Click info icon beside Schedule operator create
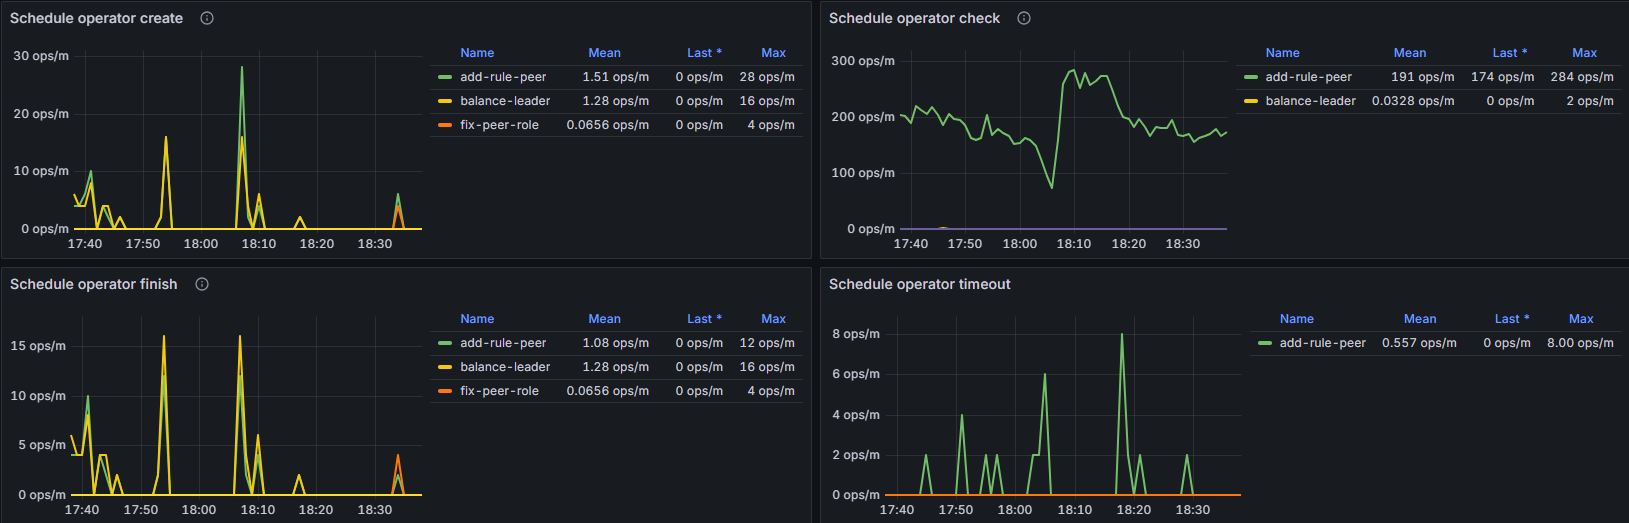Screen dimensions: 1629x523 [207, 18]
